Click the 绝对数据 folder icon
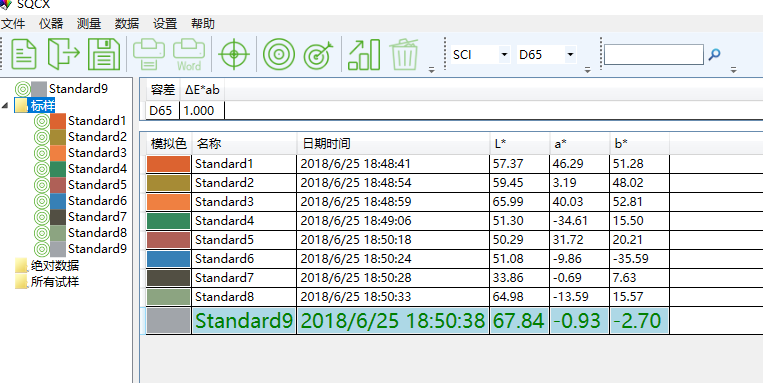763x383 pixels. pos(21,266)
